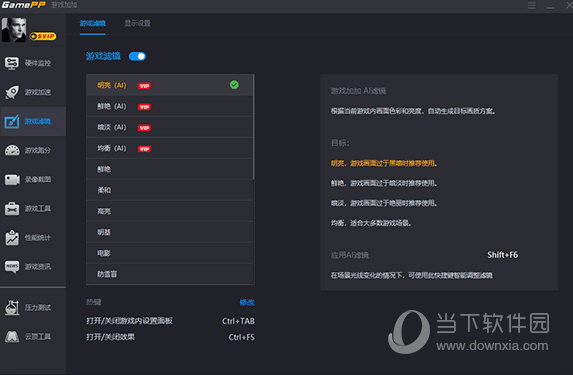Viewport: 573px width, 375px height.
Task: Toggle the 游戏滤镜 master switch
Action: click(x=137, y=56)
